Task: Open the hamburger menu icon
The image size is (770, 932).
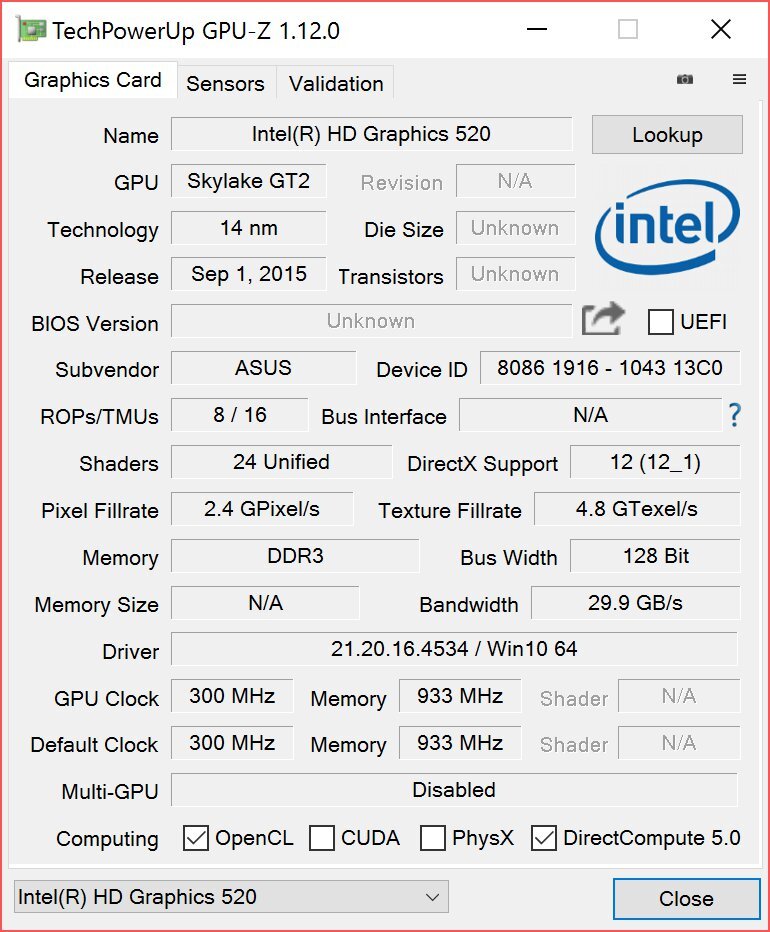Action: [738, 79]
